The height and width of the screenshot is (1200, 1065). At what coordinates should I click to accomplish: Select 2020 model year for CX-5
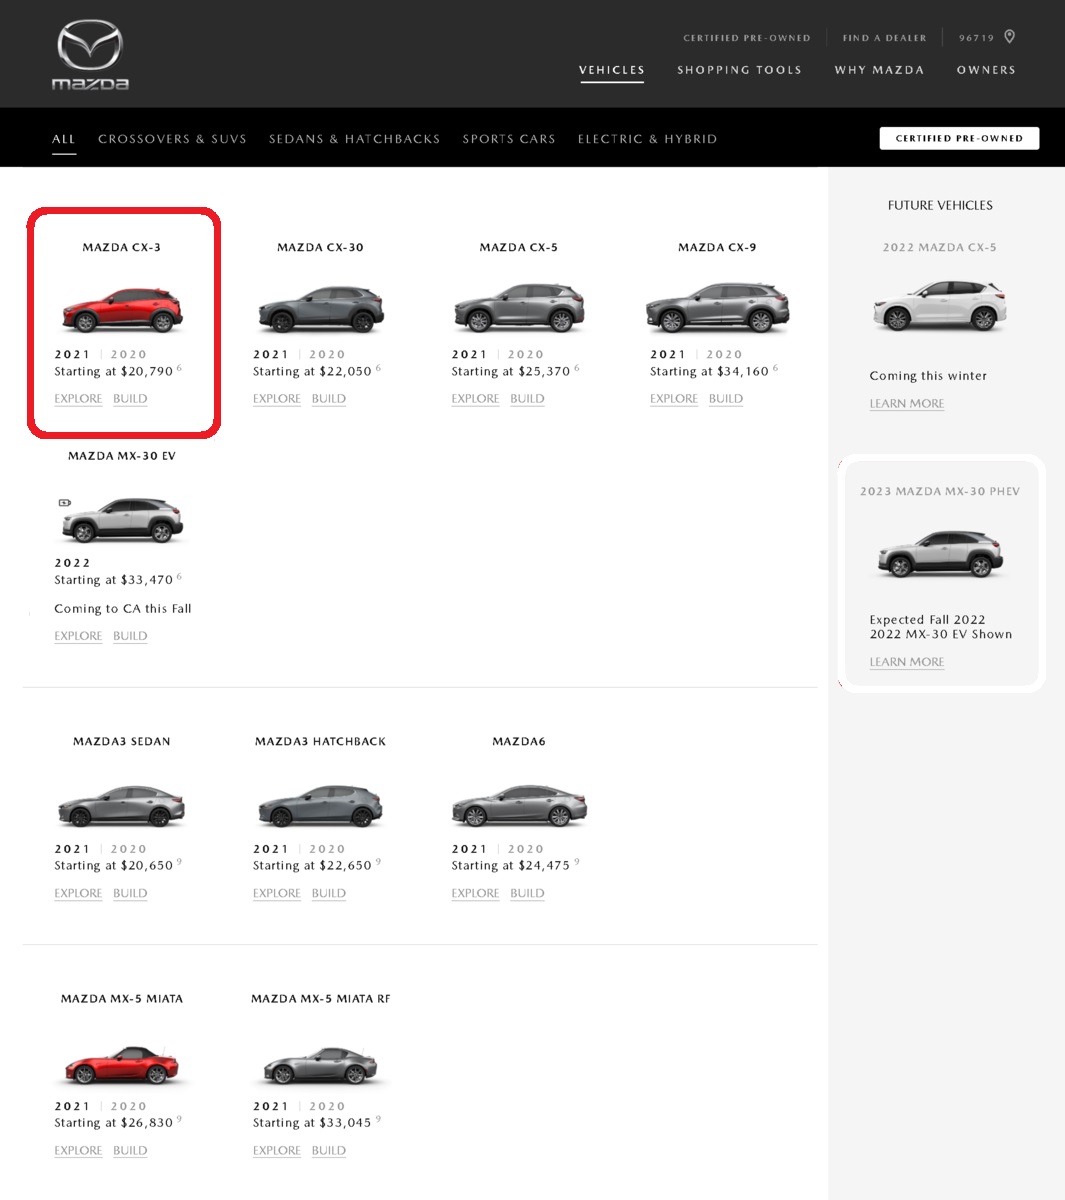[526, 354]
